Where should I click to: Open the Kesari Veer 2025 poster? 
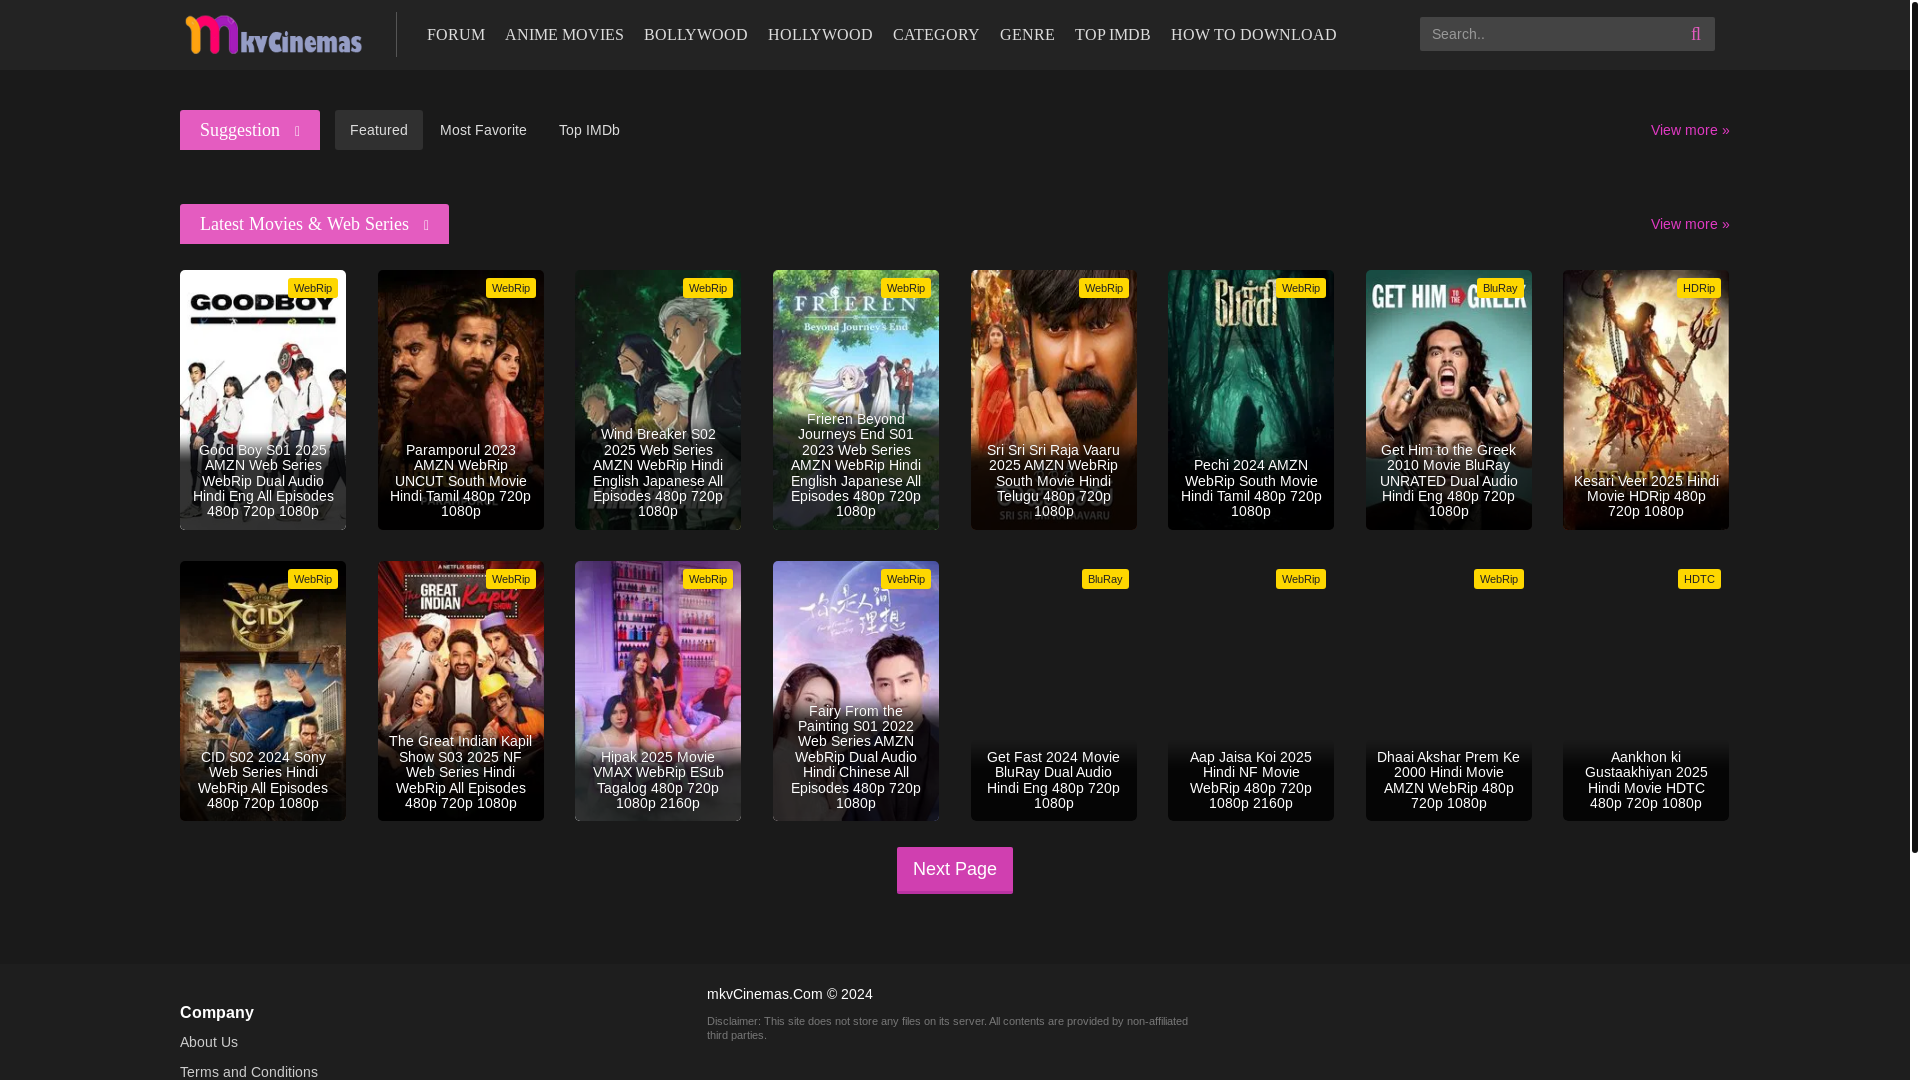(1646, 400)
